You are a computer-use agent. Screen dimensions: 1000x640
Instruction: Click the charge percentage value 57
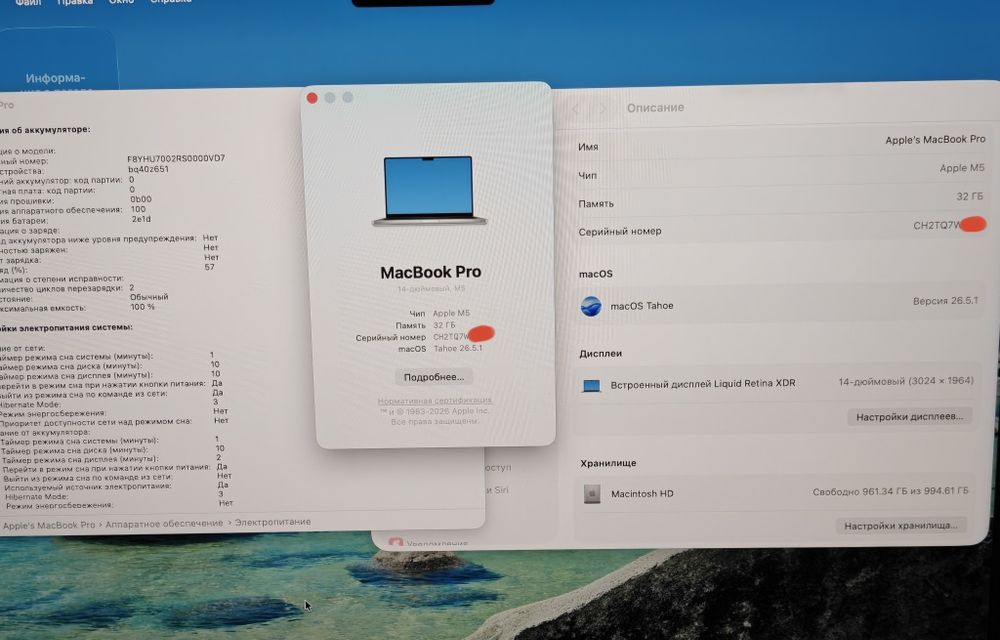[x=209, y=267]
